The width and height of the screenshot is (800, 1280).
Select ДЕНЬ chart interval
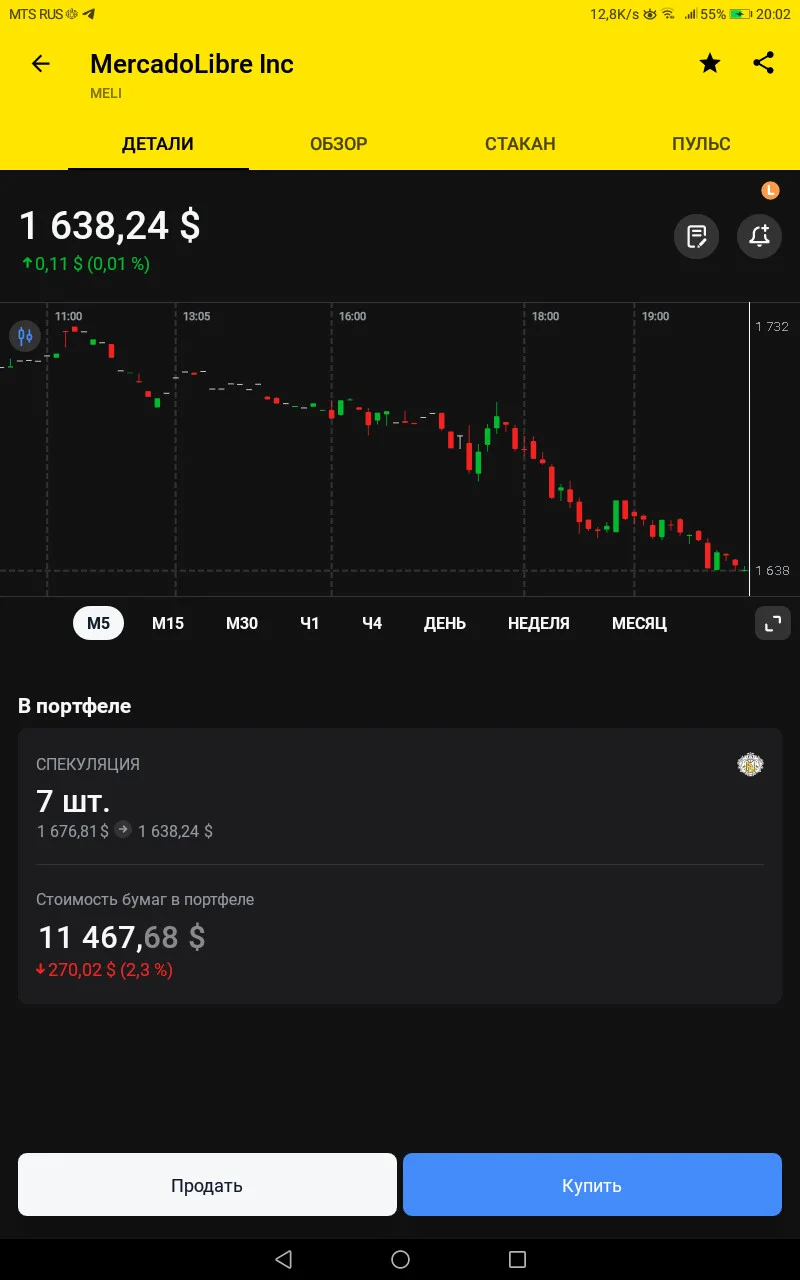(x=445, y=623)
